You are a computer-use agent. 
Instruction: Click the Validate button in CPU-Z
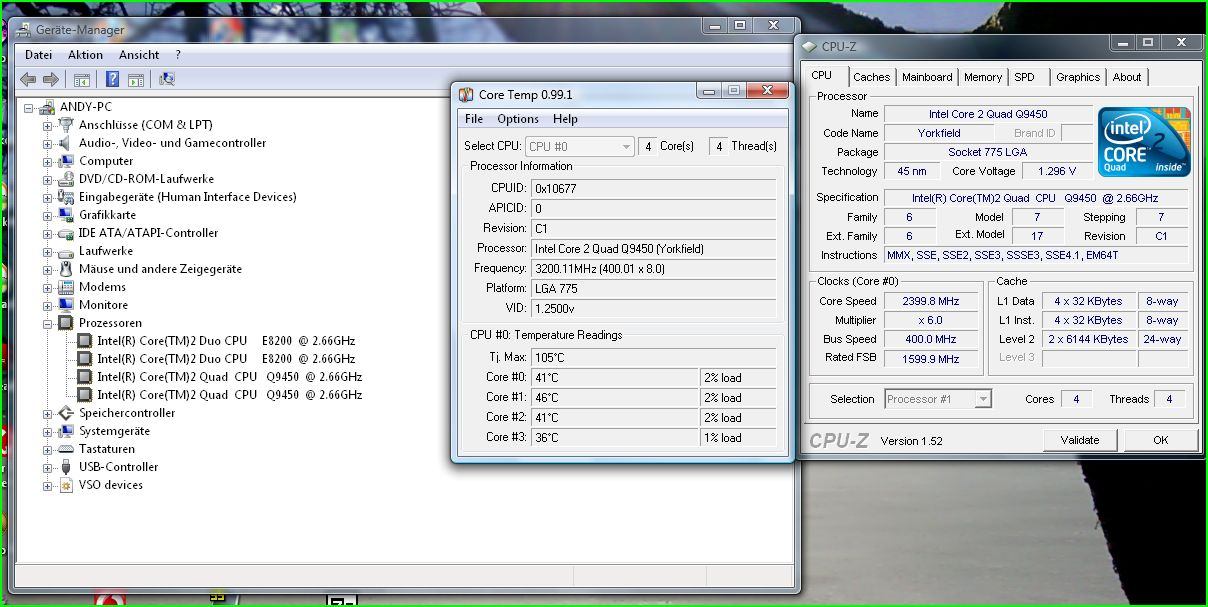(x=1080, y=440)
